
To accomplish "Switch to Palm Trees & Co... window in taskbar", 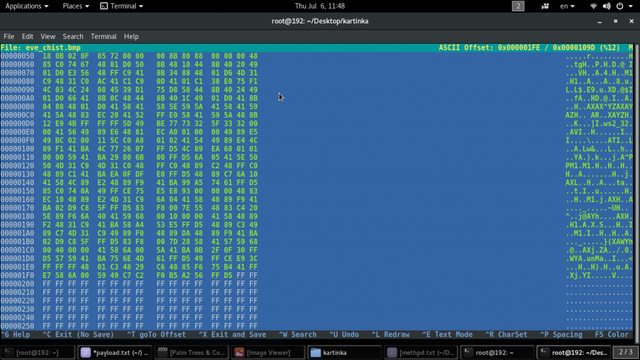I will point(192,352).
